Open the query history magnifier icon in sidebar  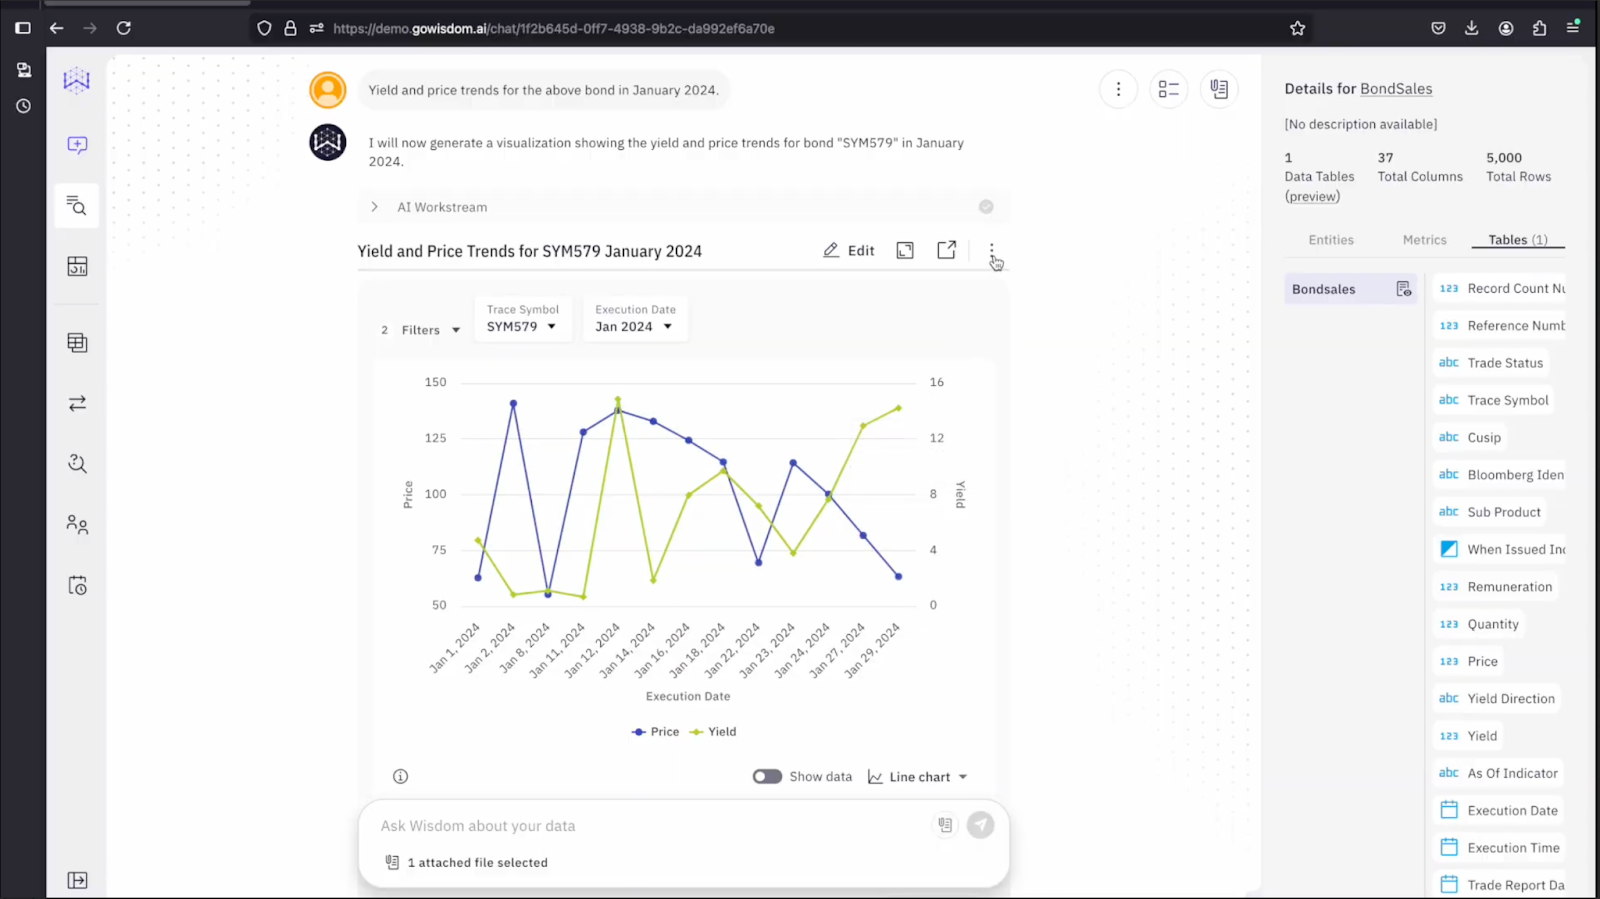(x=77, y=464)
